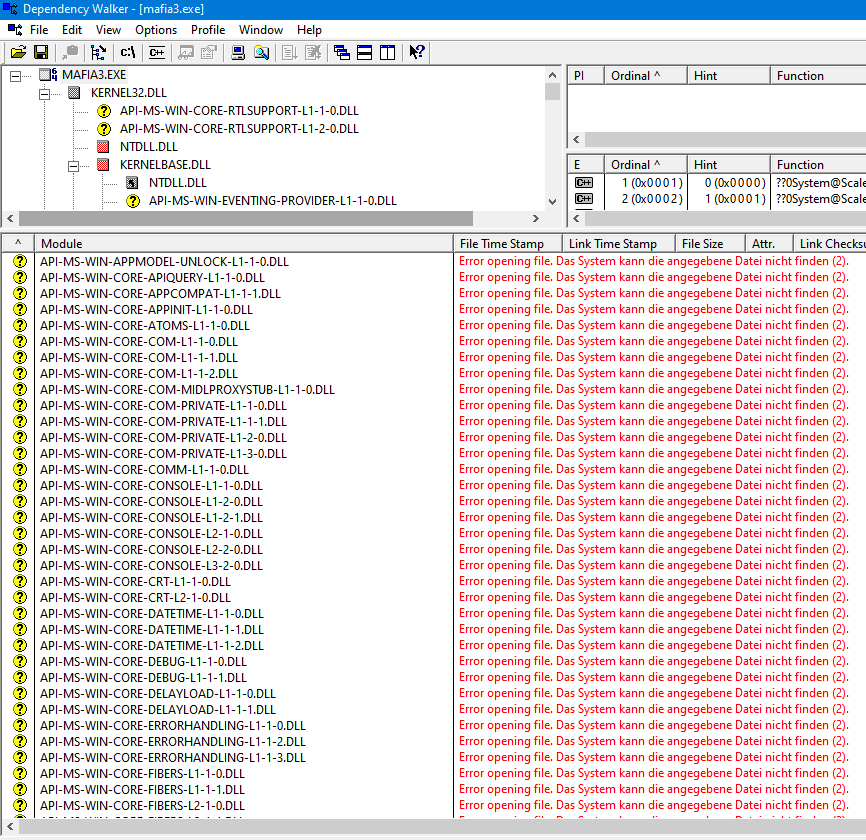Open the Edit menu
This screenshot has width=866, height=840.
(x=72, y=30)
